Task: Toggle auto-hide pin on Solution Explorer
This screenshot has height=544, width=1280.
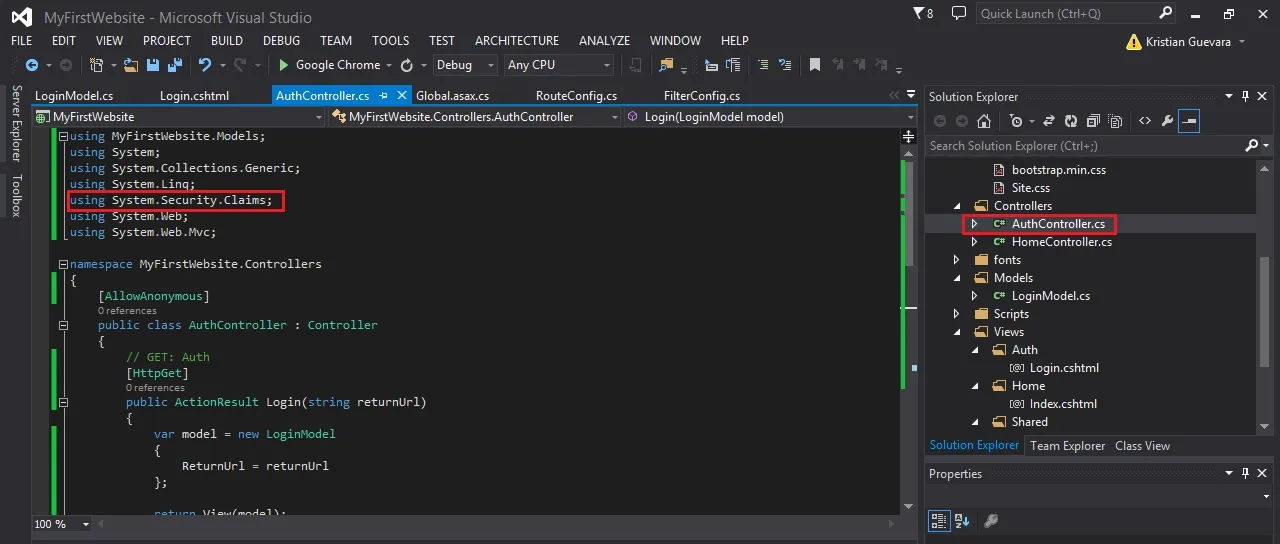Action: (1246, 96)
